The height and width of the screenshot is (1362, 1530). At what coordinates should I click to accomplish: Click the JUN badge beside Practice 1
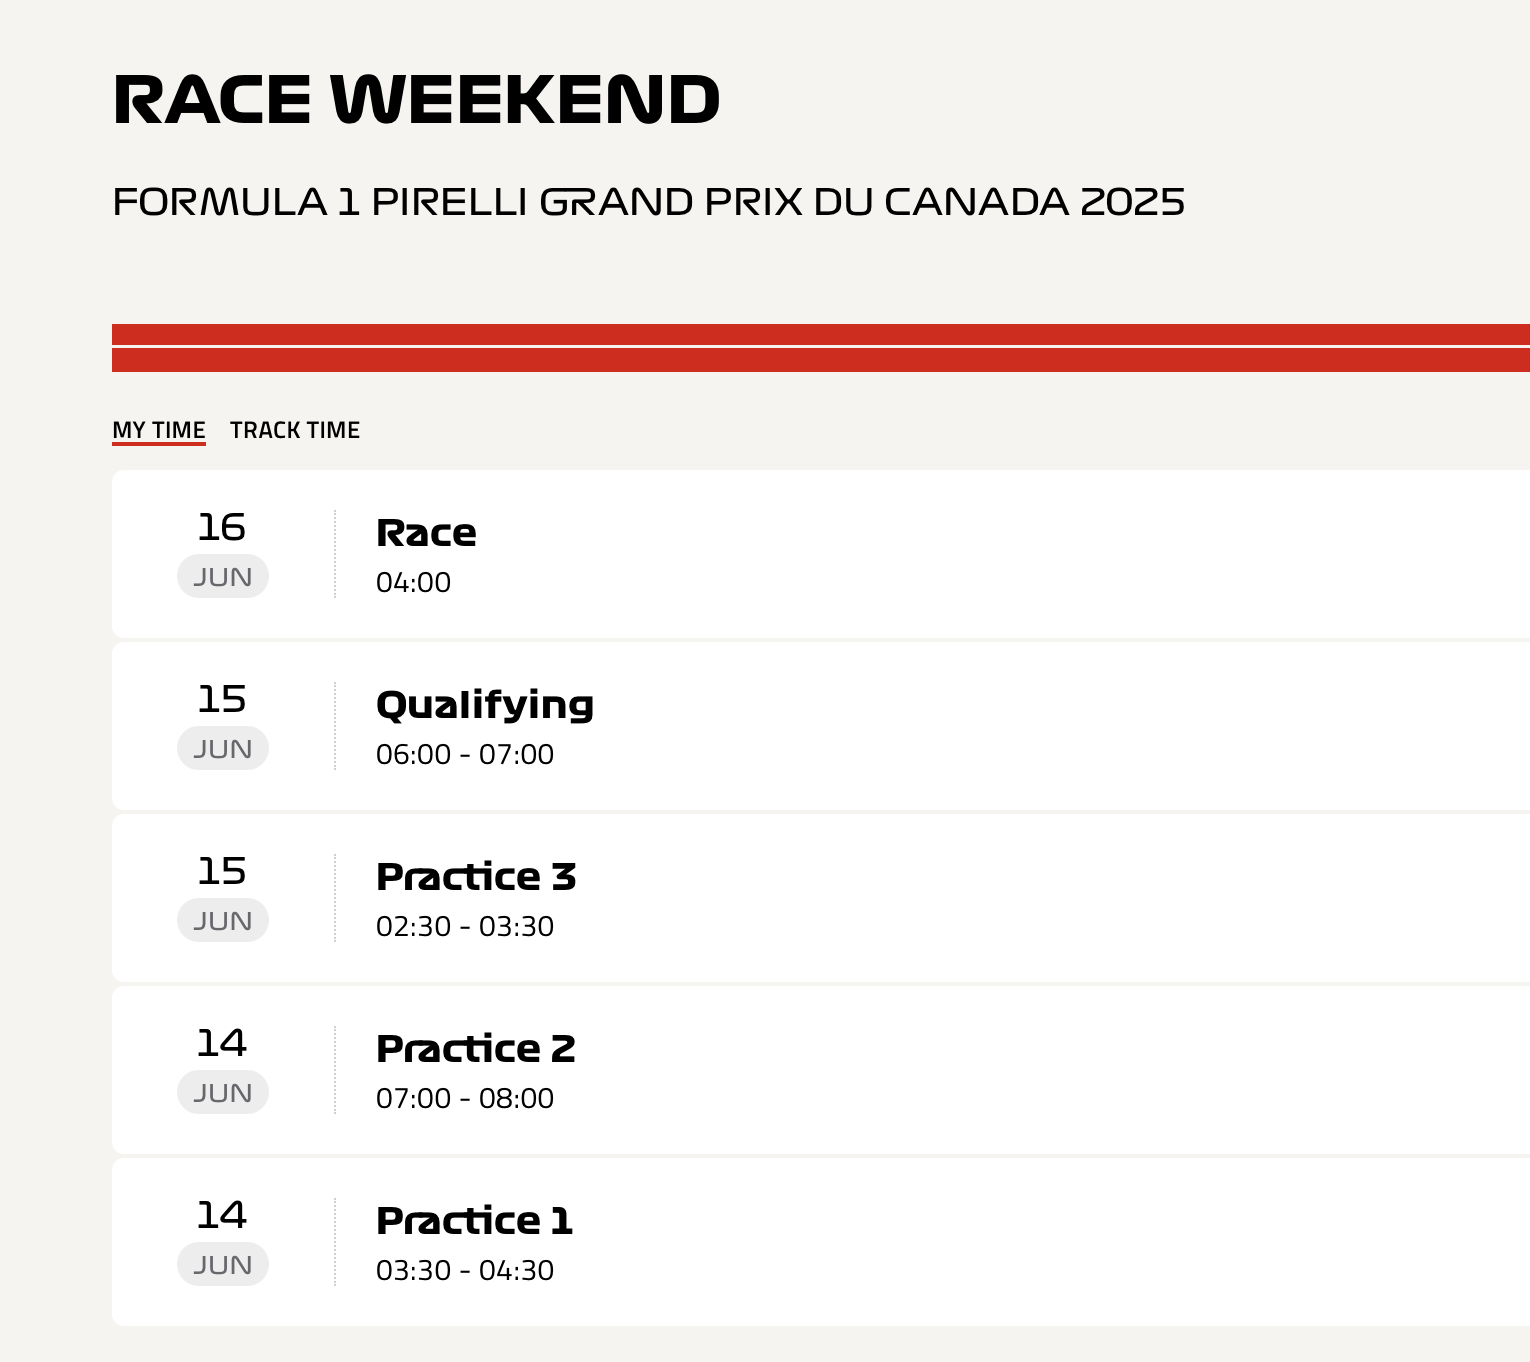(222, 1265)
